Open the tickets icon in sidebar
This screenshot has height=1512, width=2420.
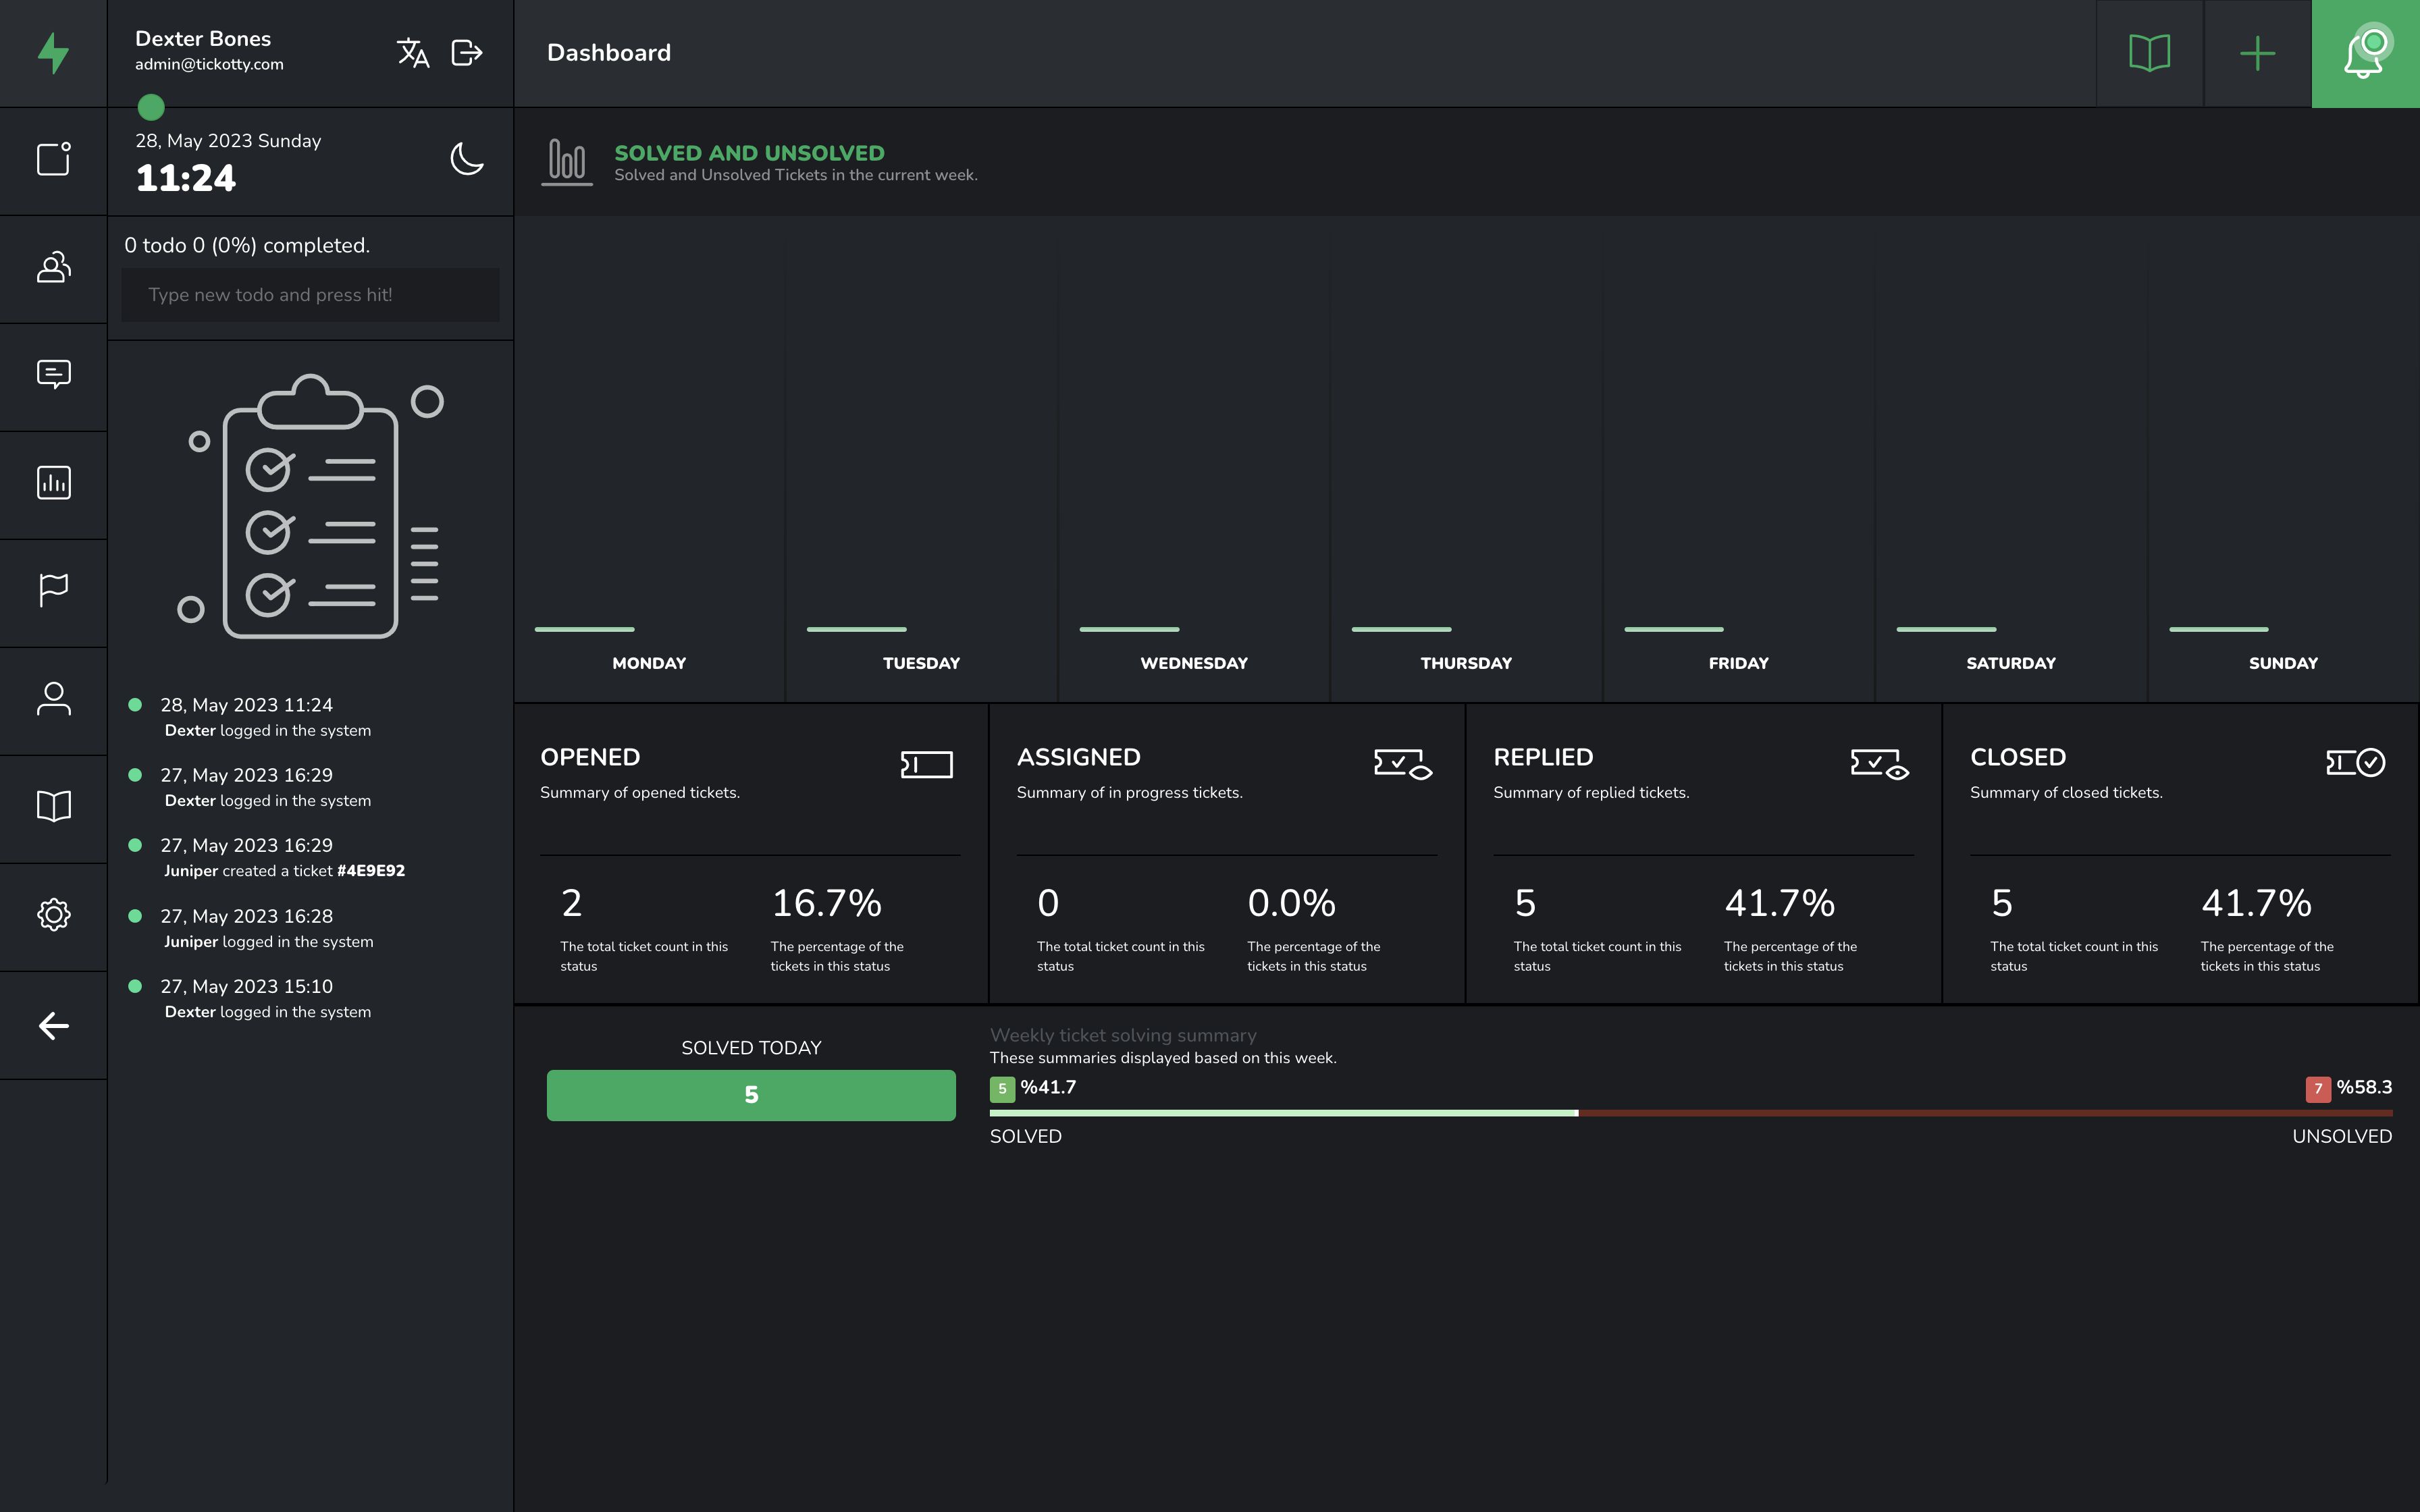click(x=53, y=159)
